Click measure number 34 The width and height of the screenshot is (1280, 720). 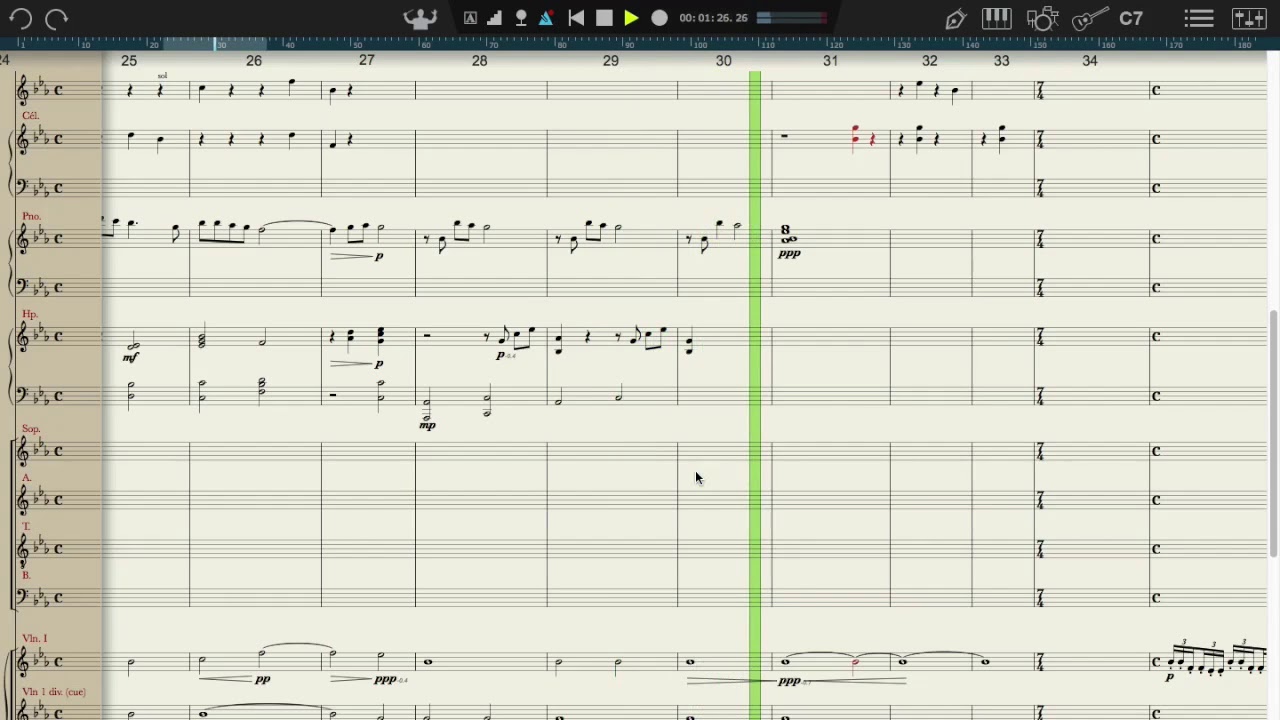click(1089, 61)
